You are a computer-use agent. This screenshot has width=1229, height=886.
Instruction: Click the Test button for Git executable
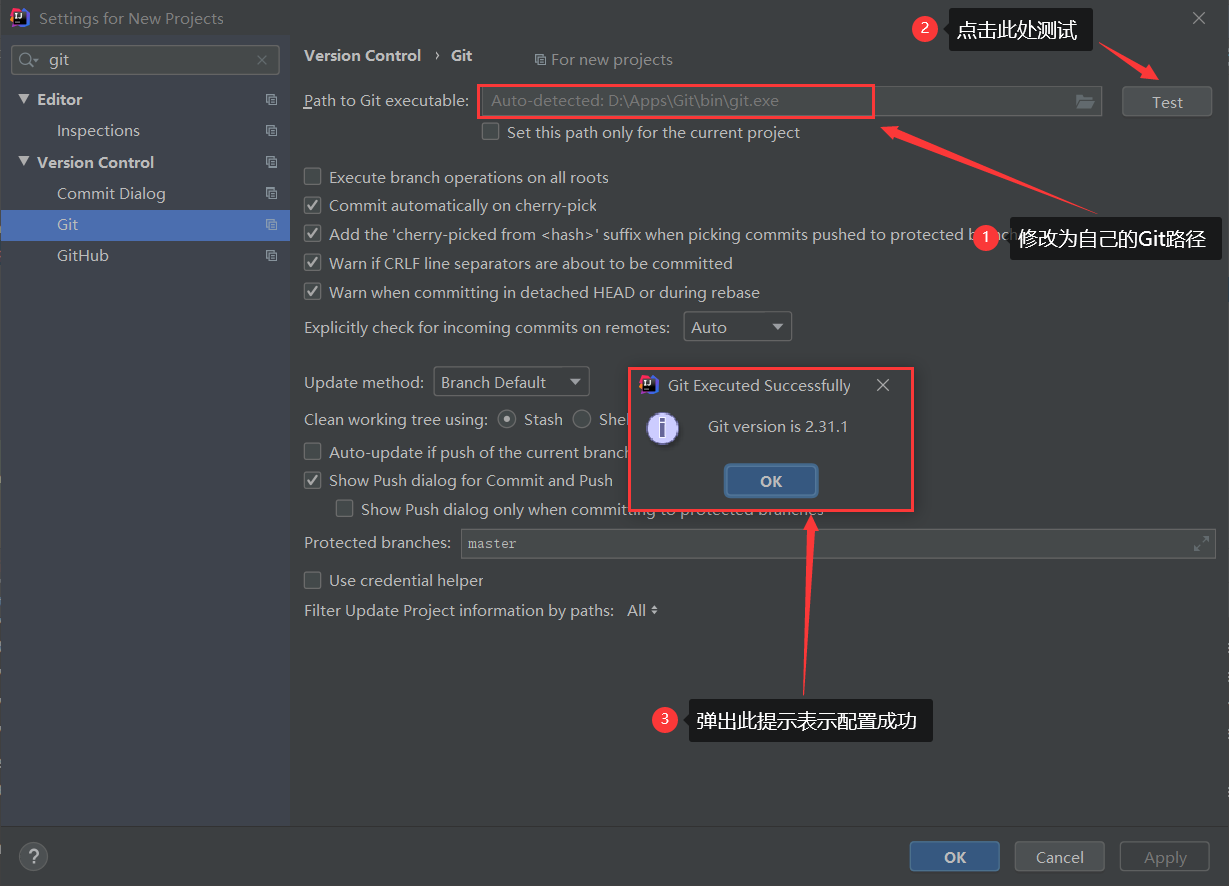click(1167, 101)
